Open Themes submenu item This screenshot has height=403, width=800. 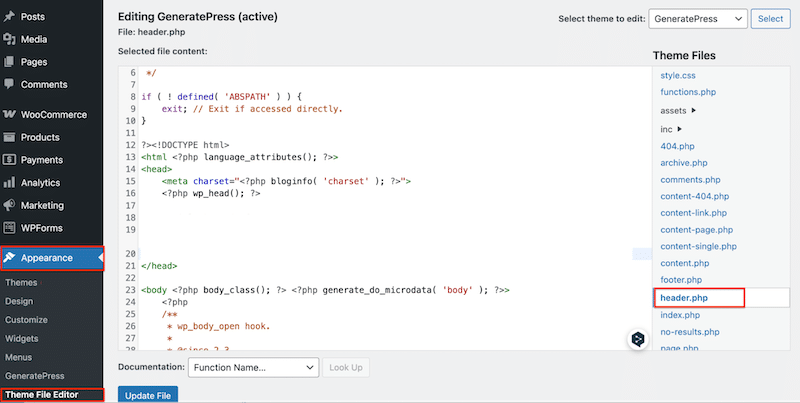coord(21,283)
